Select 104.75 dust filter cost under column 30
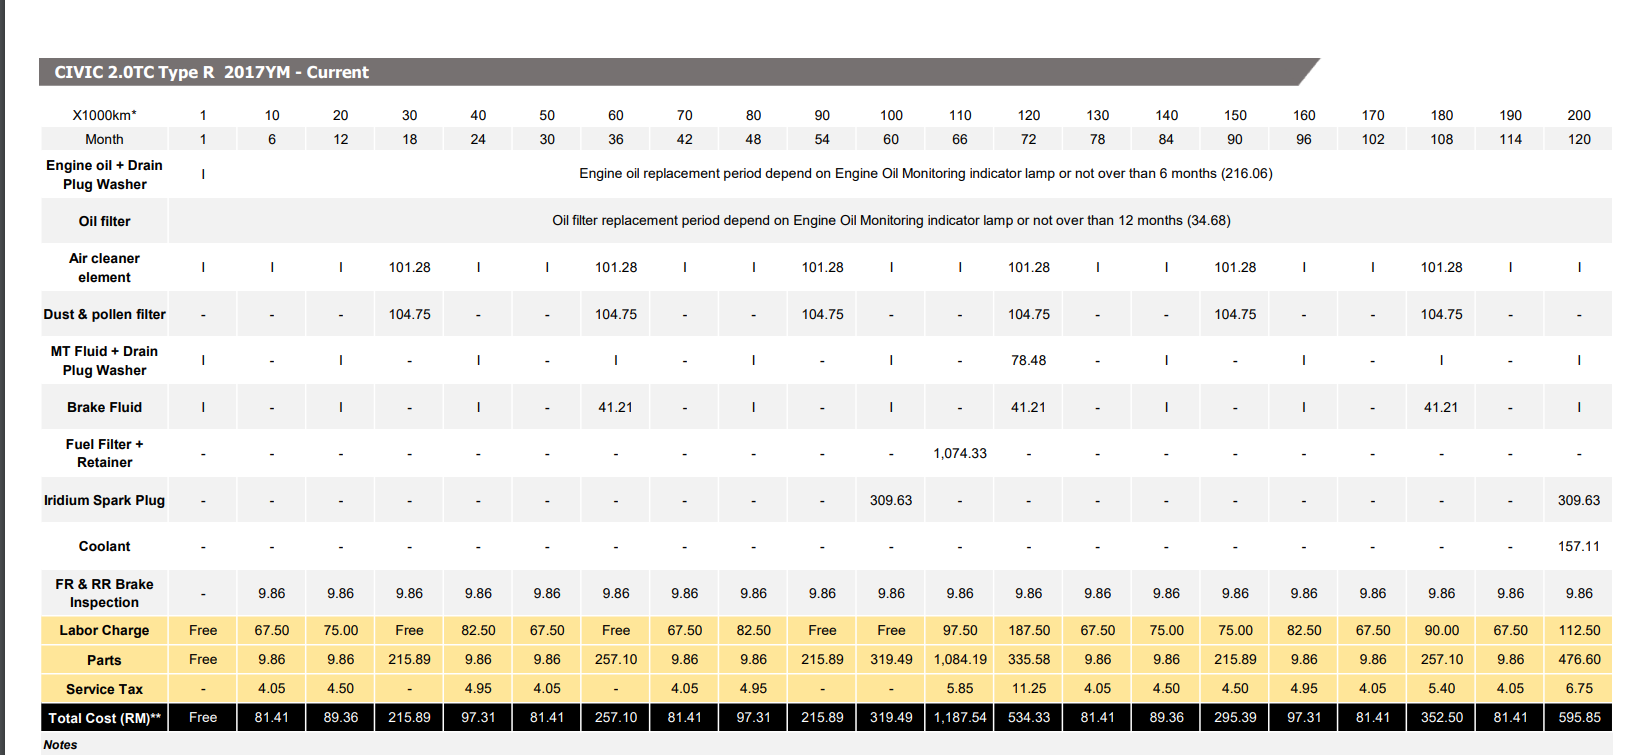The image size is (1635, 755). 410,314
